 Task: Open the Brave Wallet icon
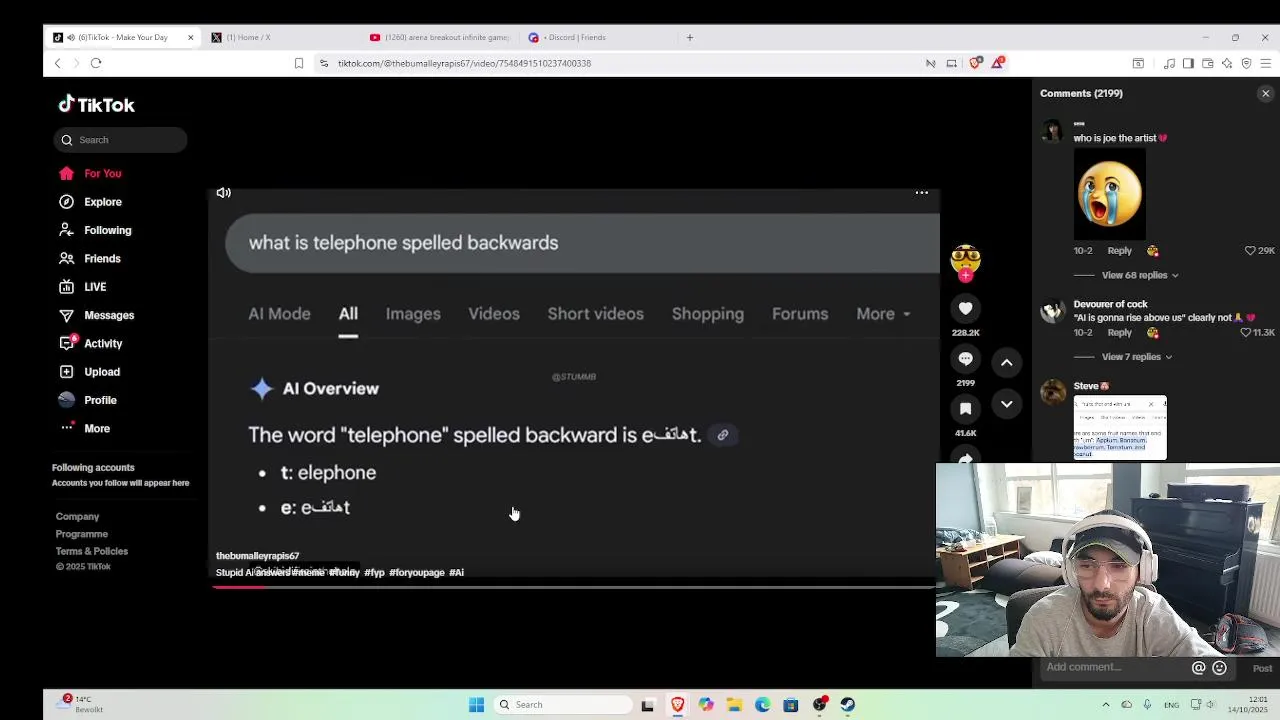1208,63
